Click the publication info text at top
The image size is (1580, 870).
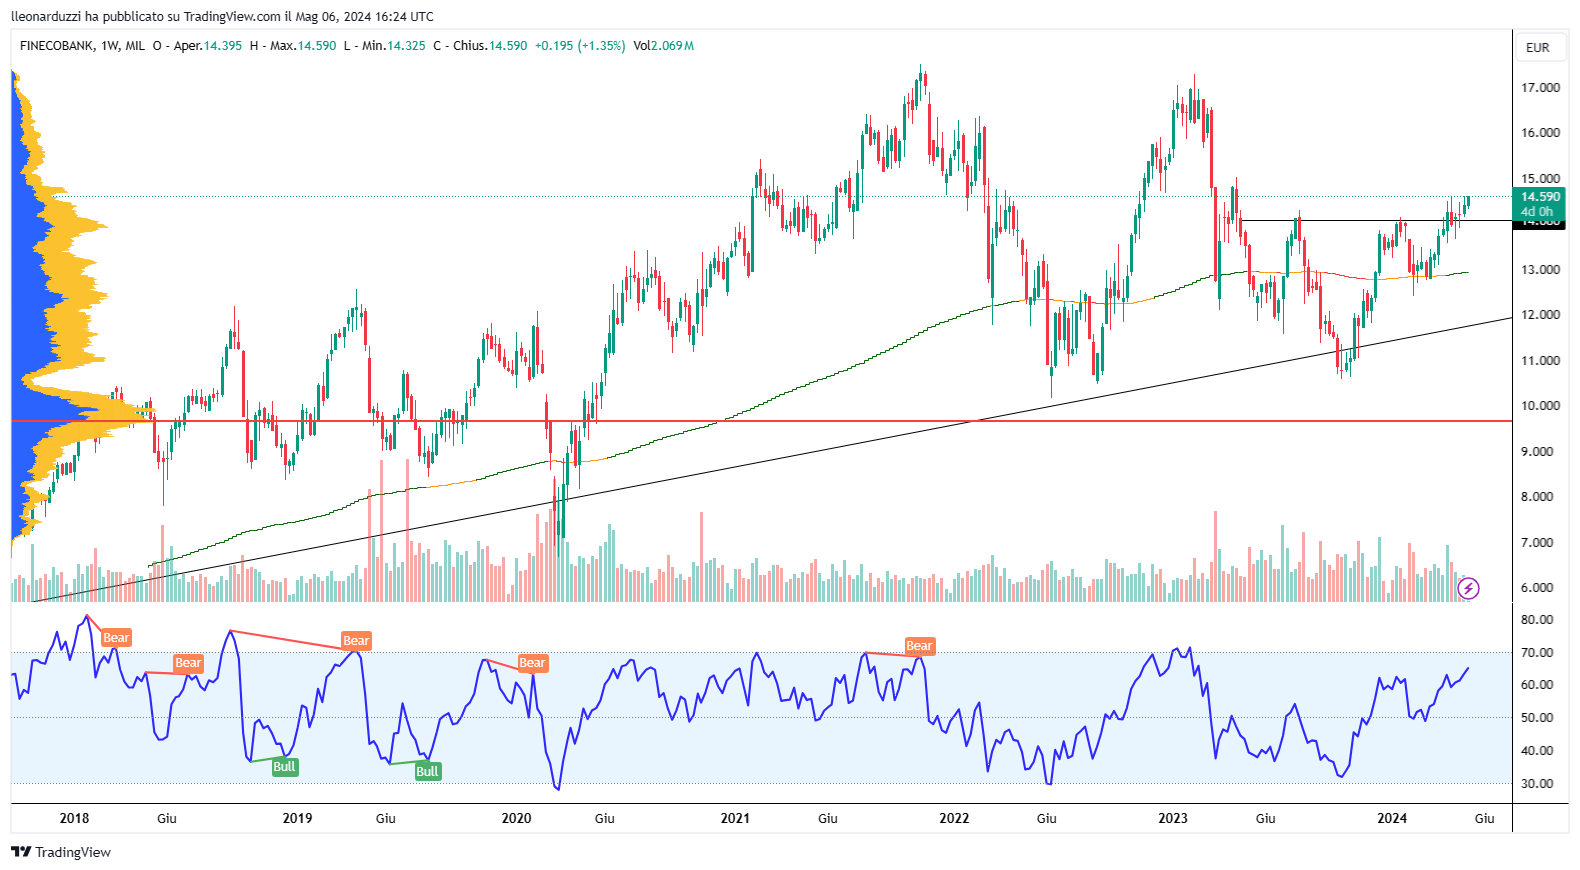point(222,16)
